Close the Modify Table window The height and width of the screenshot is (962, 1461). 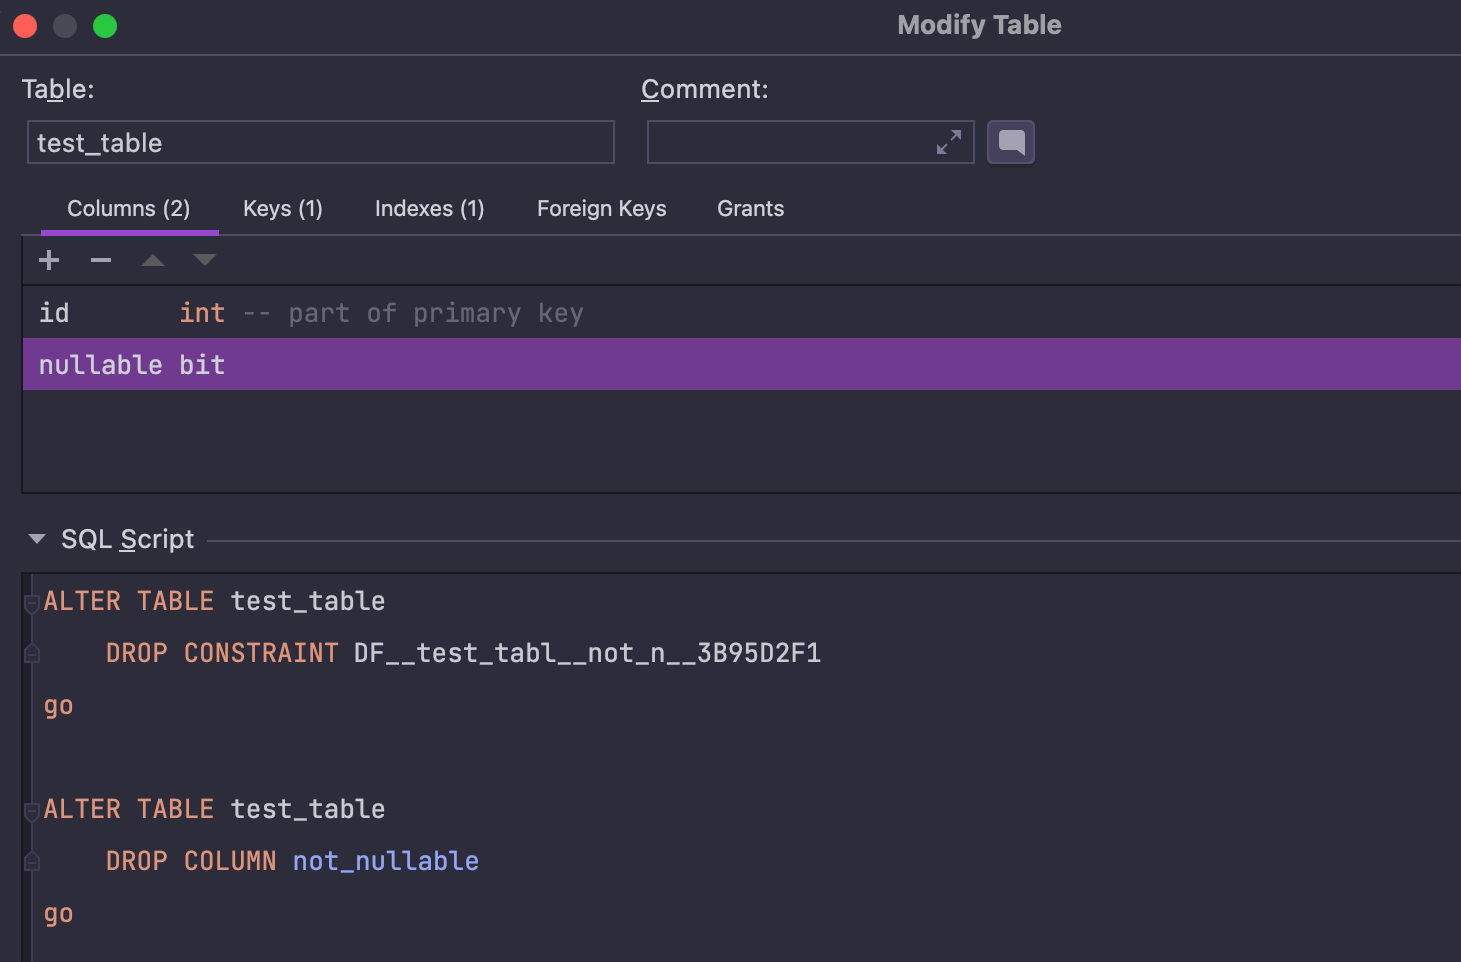25,26
